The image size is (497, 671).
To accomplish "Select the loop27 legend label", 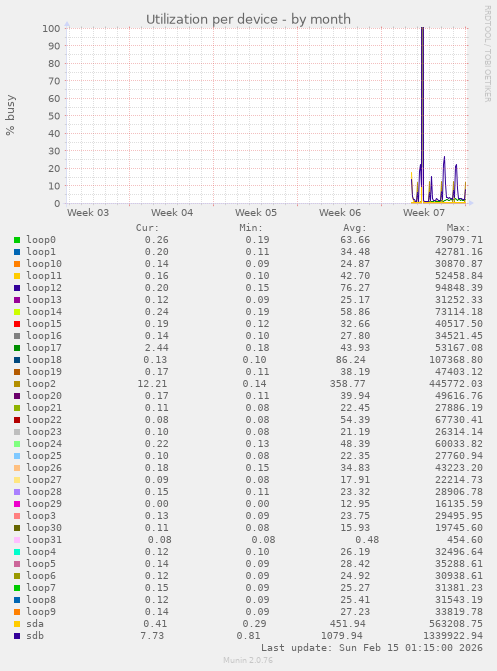I will pyautogui.click(x=44, y=480).
